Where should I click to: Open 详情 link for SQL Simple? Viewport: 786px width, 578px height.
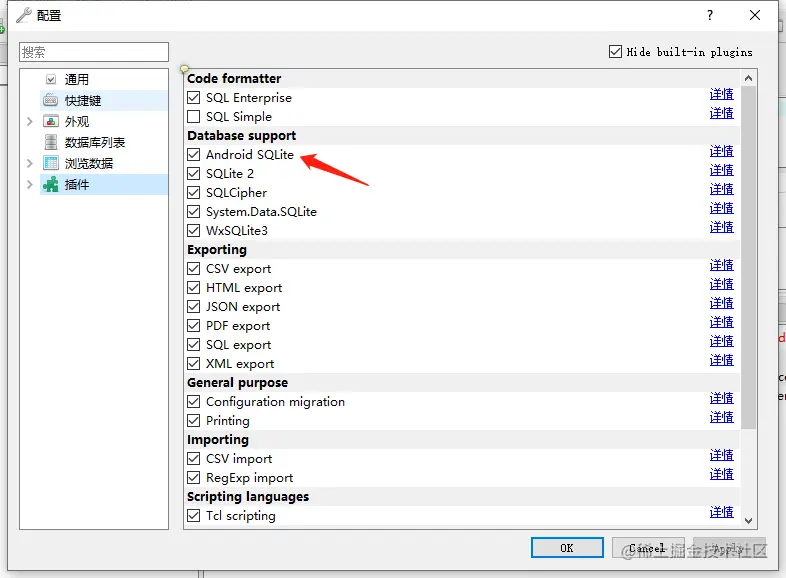coord(721,113)
